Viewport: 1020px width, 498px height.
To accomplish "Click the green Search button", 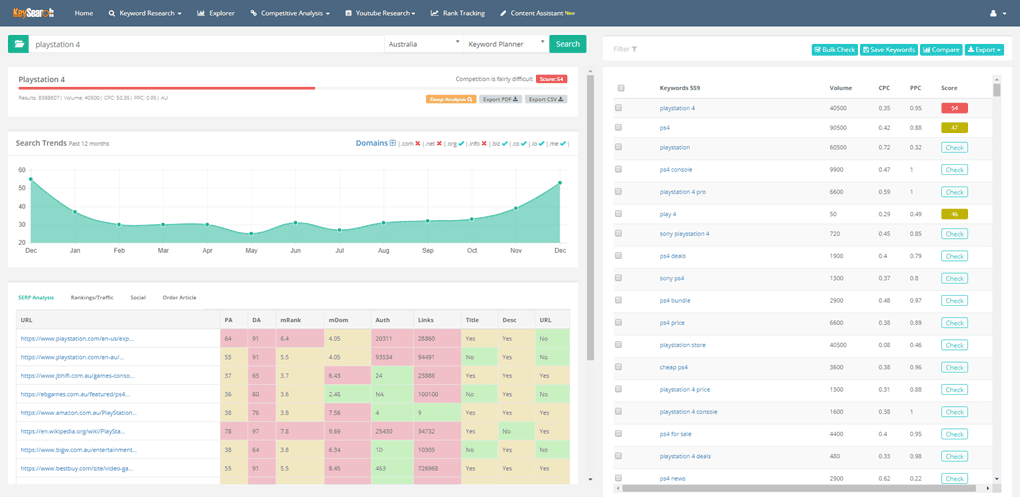I will [x=568, y=44].
